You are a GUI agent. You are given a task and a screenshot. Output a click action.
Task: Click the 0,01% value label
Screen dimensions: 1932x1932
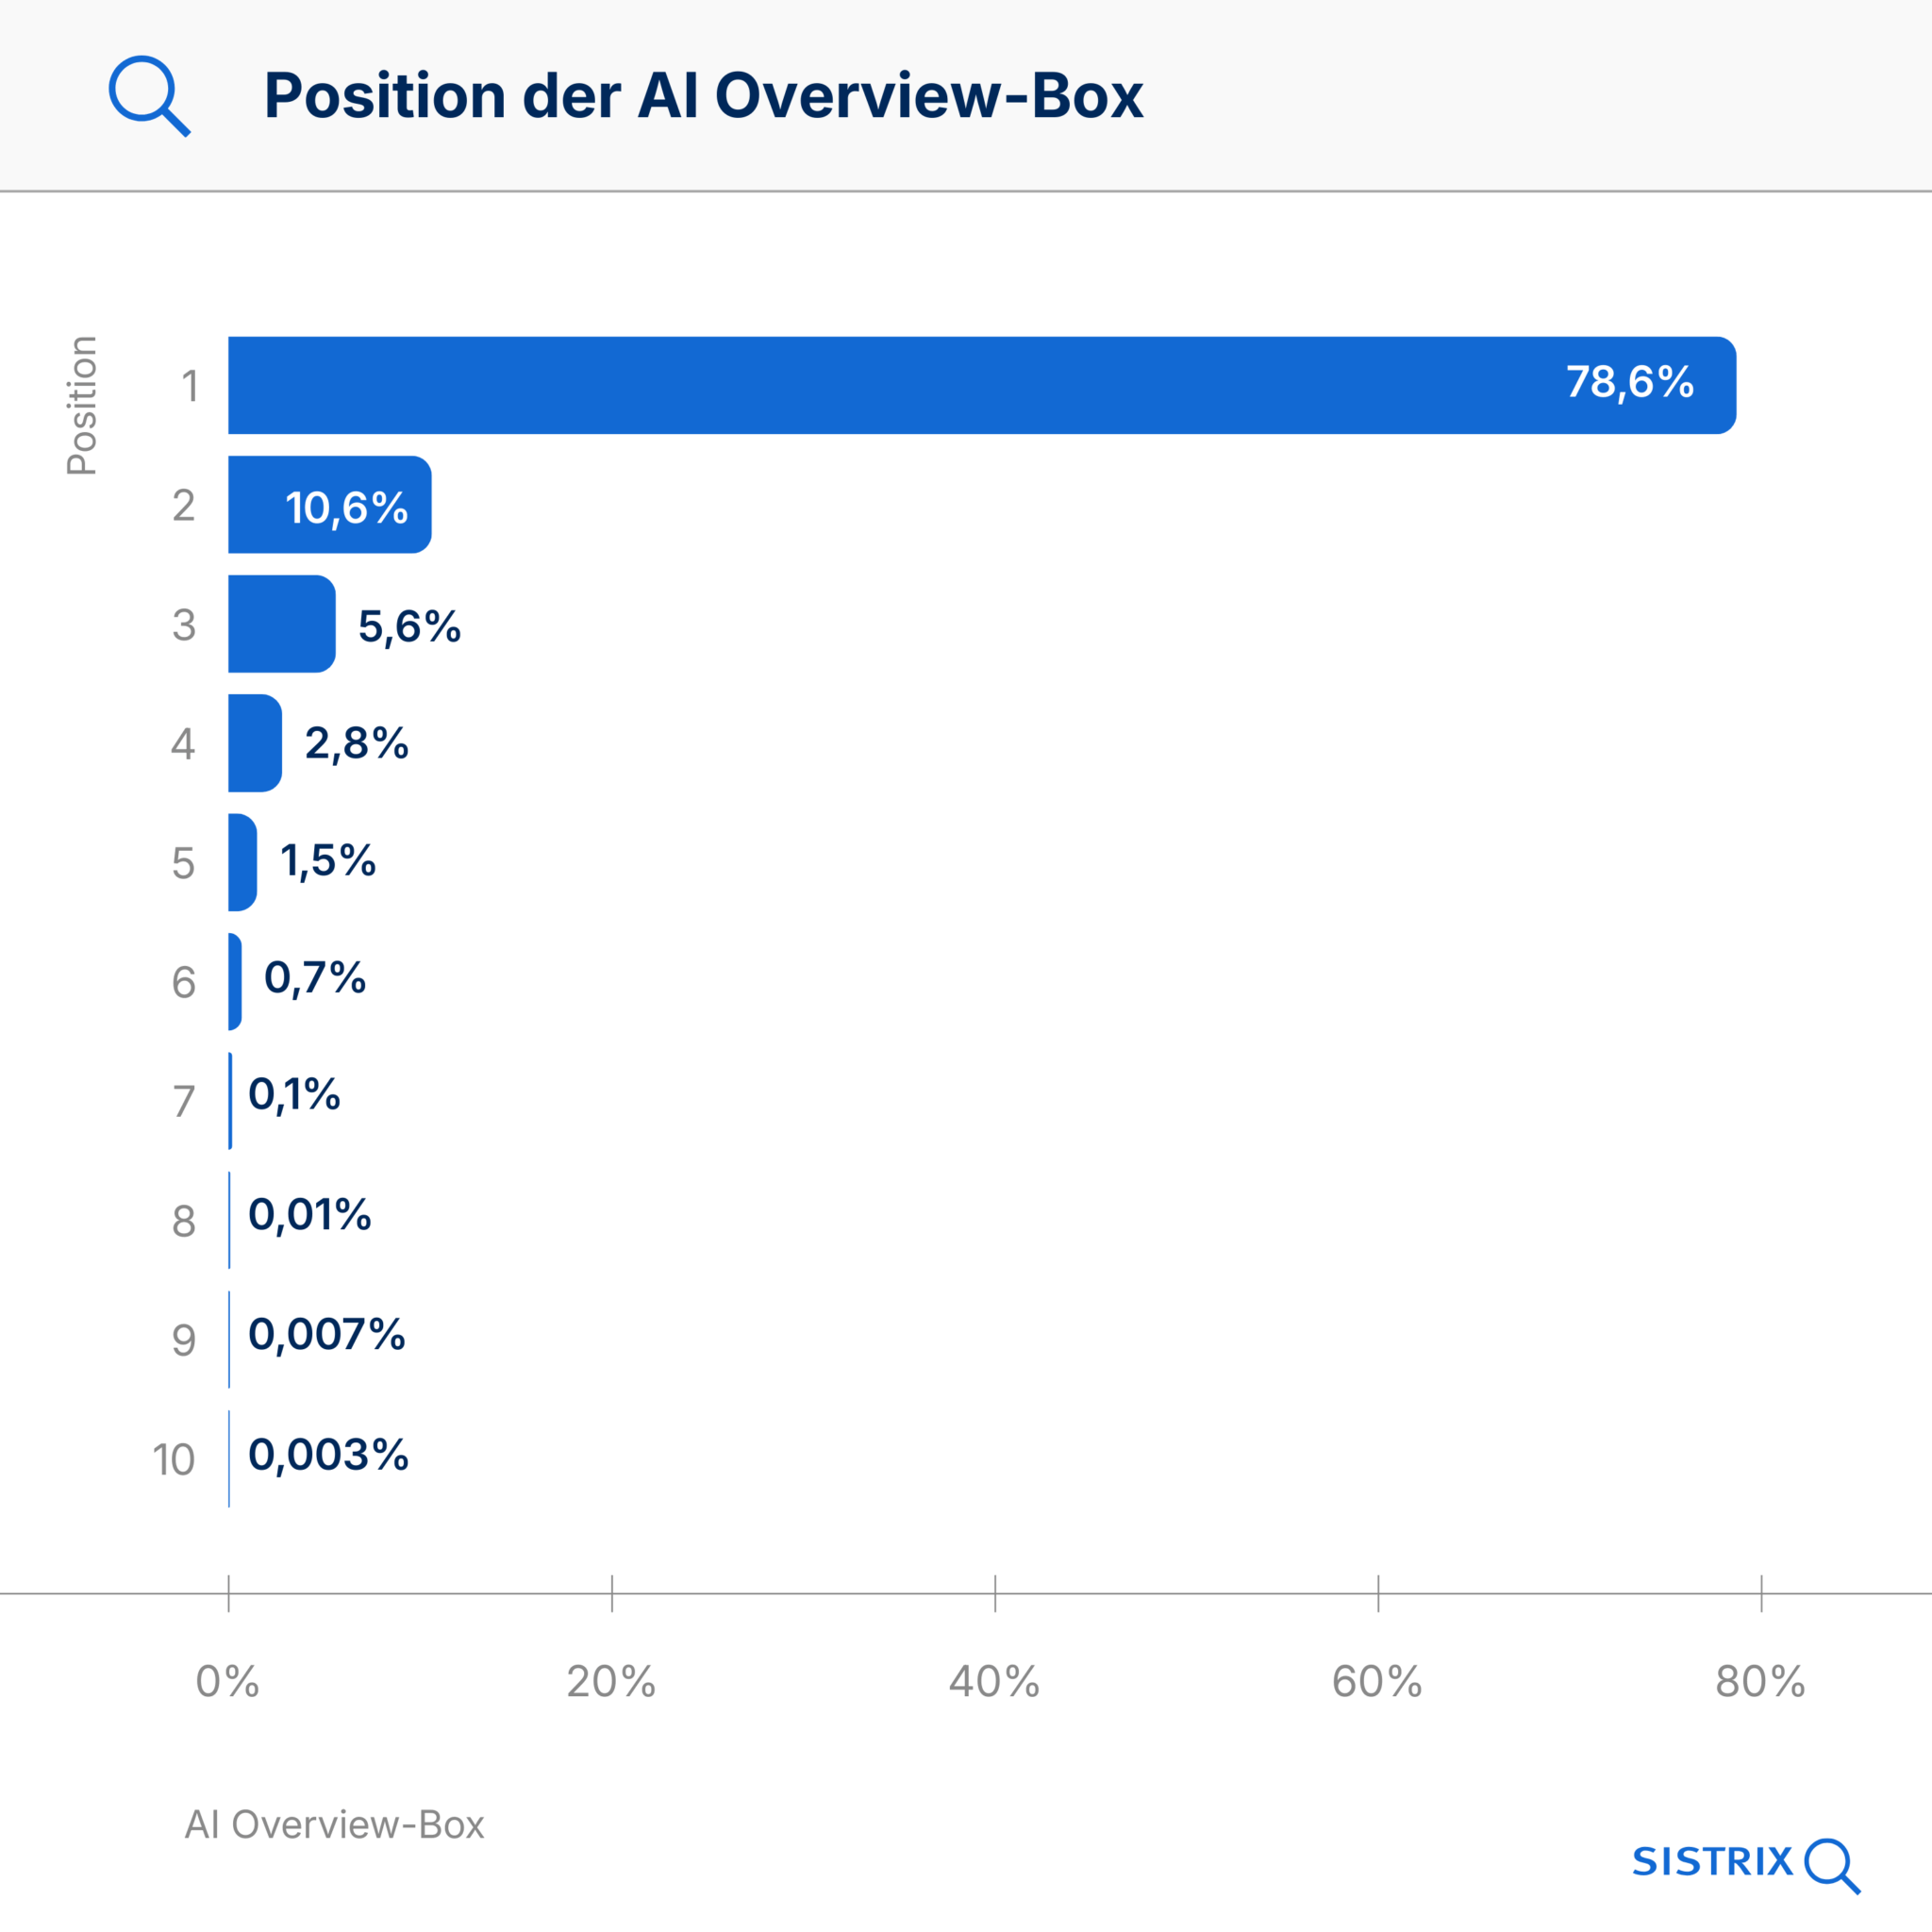click(x=310, y=1215)
